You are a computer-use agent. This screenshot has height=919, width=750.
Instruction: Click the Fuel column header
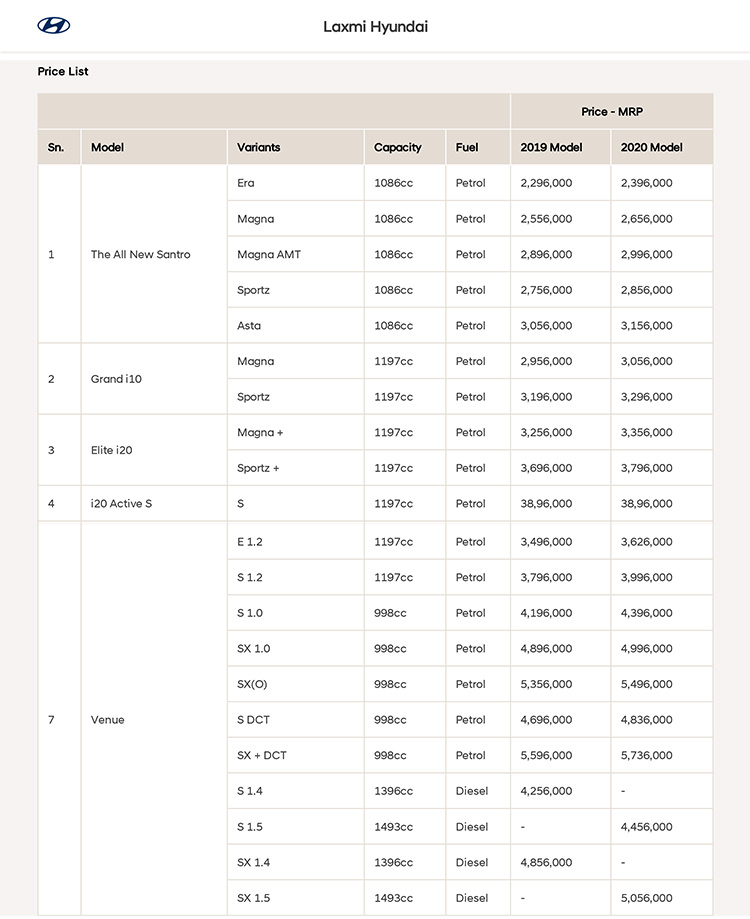[x=467, y=147]
